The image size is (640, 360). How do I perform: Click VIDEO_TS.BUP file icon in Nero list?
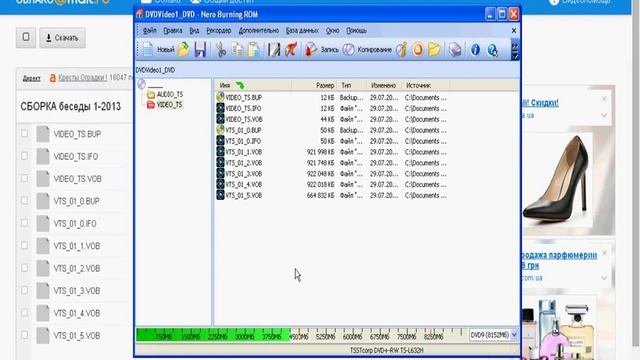point(220,97)
